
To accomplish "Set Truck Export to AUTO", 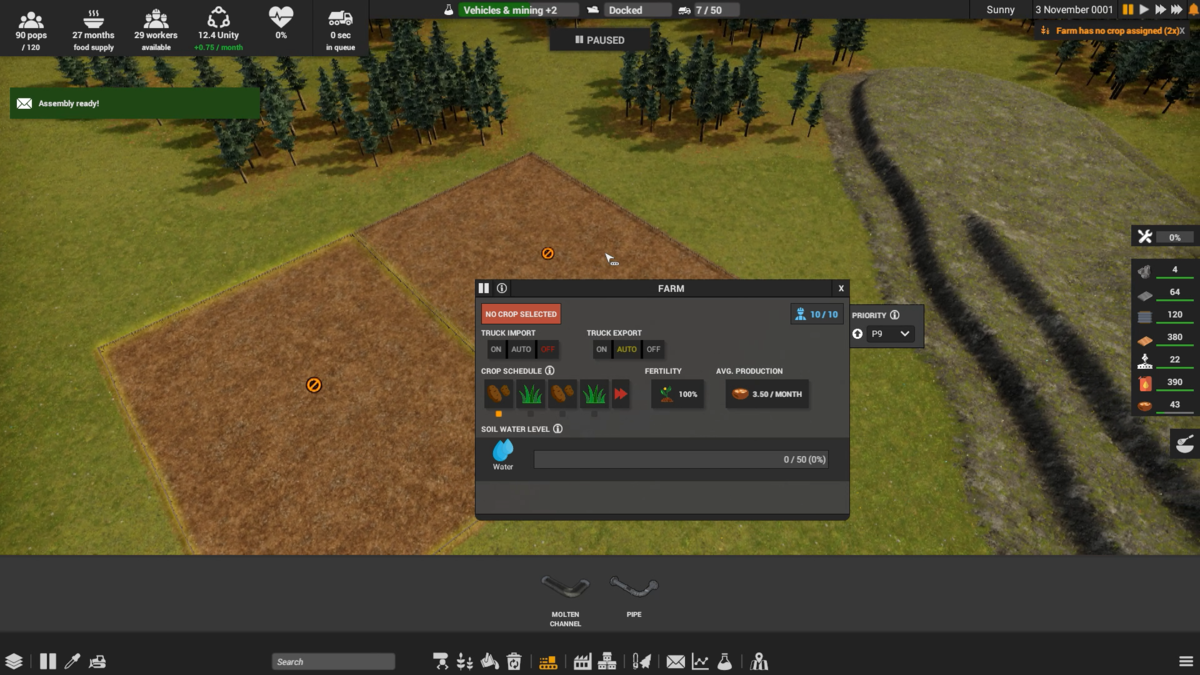I will [x=627, y=349].
